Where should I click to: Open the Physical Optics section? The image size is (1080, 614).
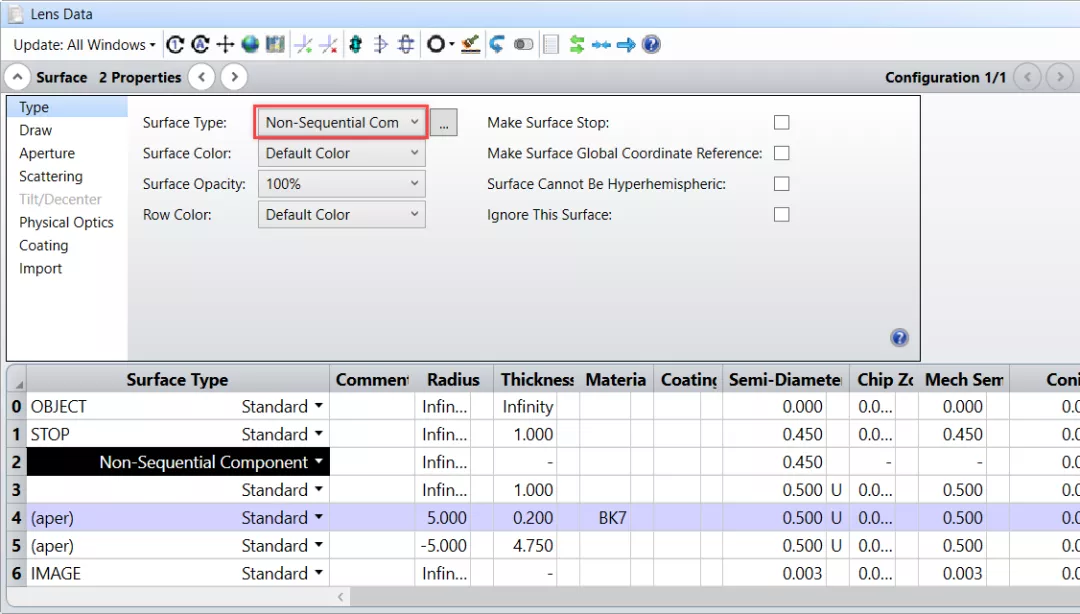[66, 222]
